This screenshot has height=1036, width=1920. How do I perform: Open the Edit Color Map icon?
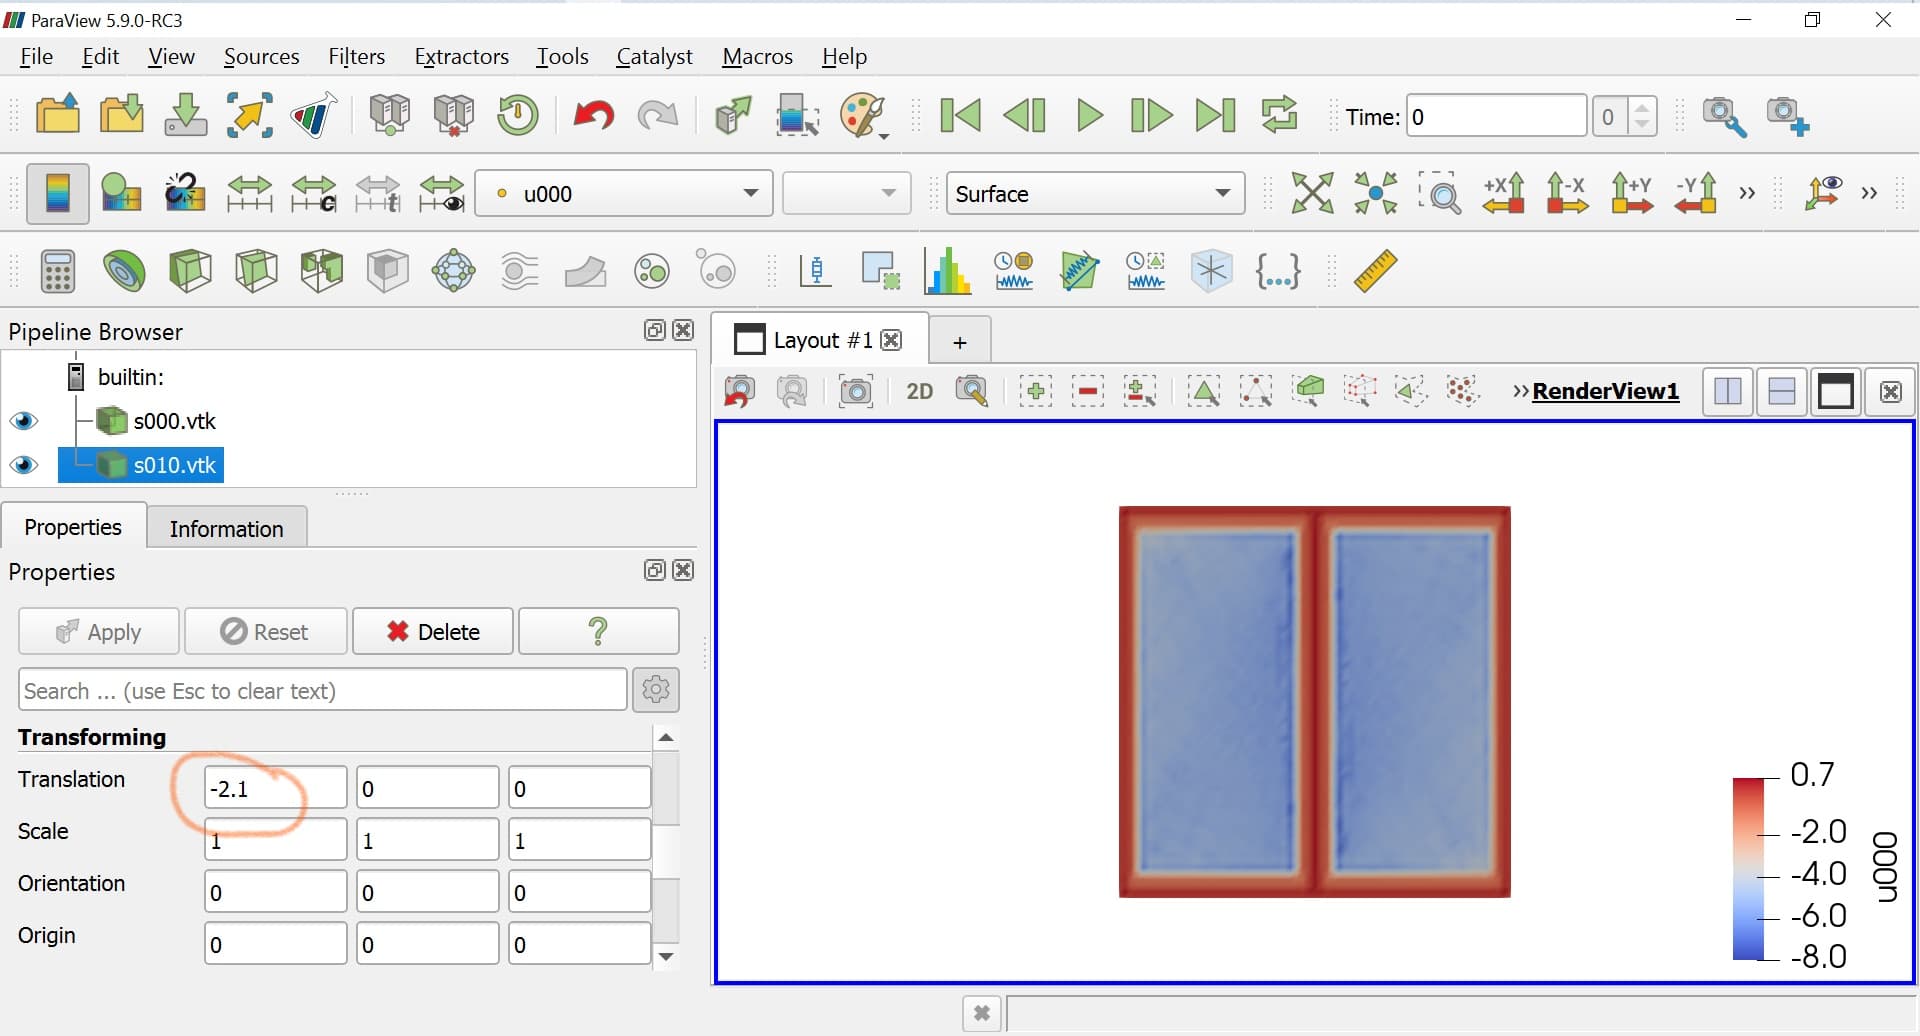(x=121, y=193)
